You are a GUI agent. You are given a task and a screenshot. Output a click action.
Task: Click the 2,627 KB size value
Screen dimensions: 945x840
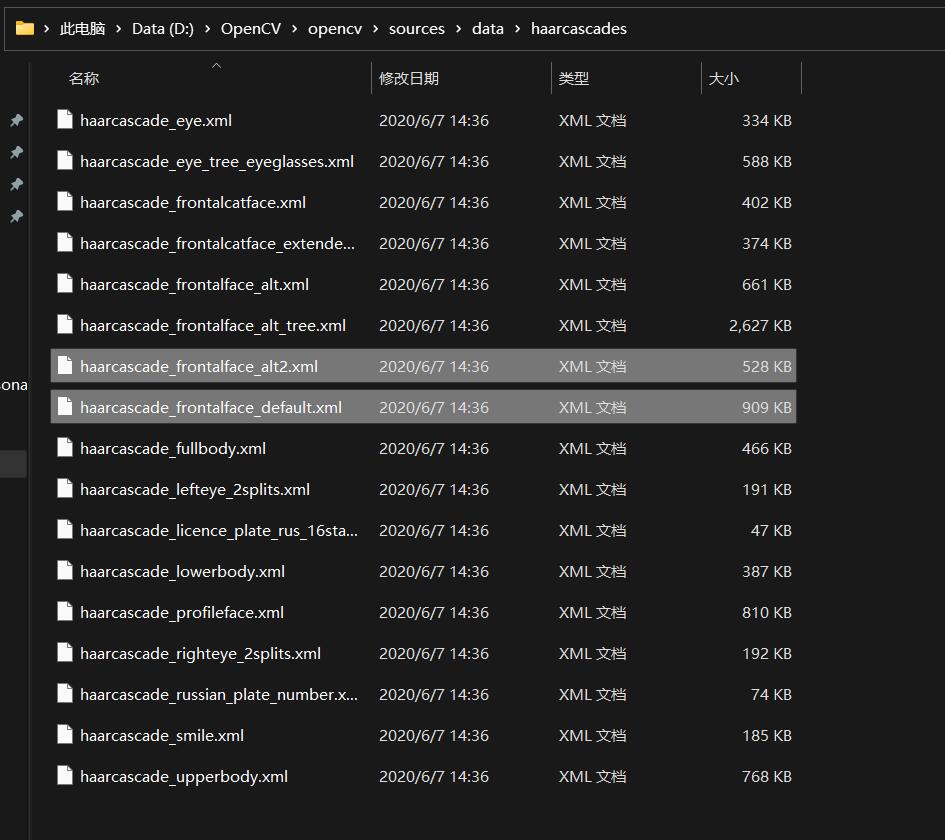pos(760,325)
